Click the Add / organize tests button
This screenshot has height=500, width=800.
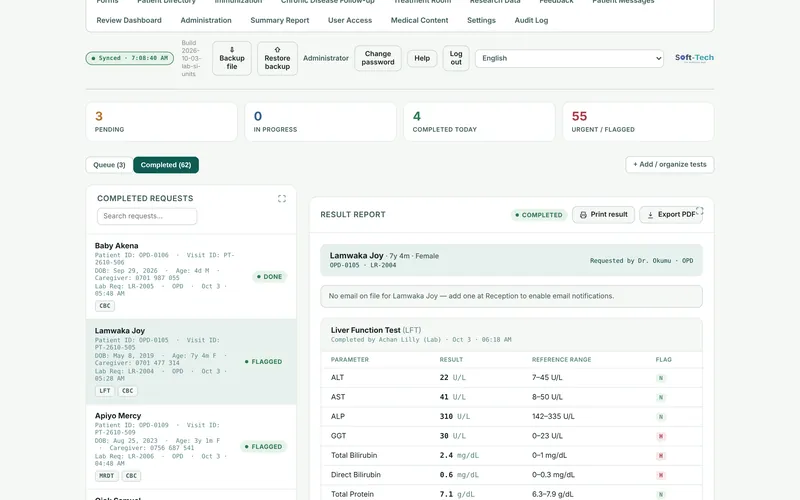pyautogui.click(x=669, y=164)
